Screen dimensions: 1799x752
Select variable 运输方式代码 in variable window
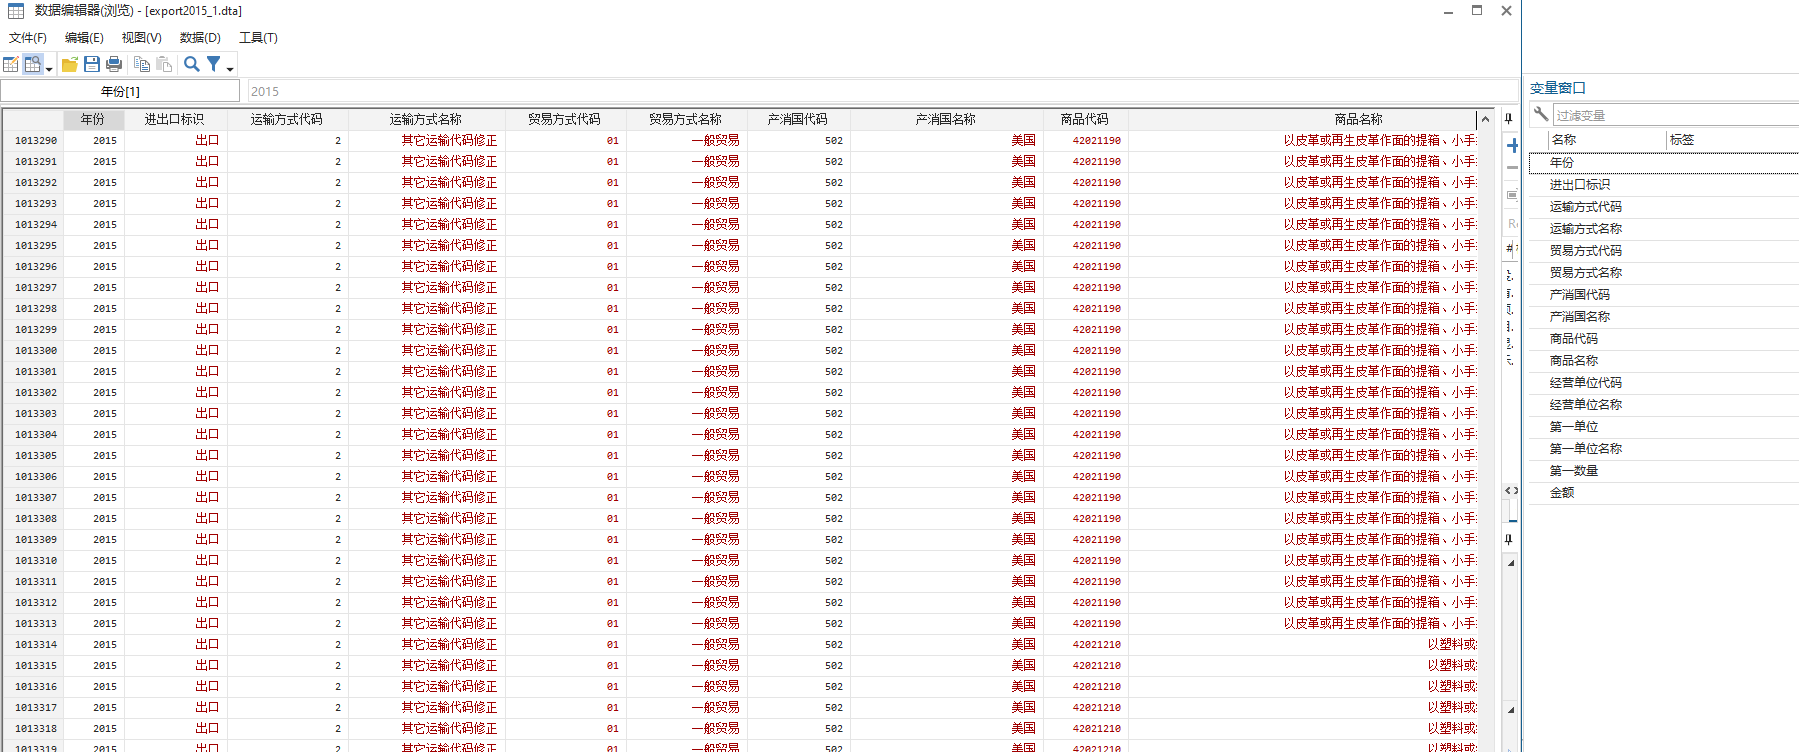(x=1664, y=206)
